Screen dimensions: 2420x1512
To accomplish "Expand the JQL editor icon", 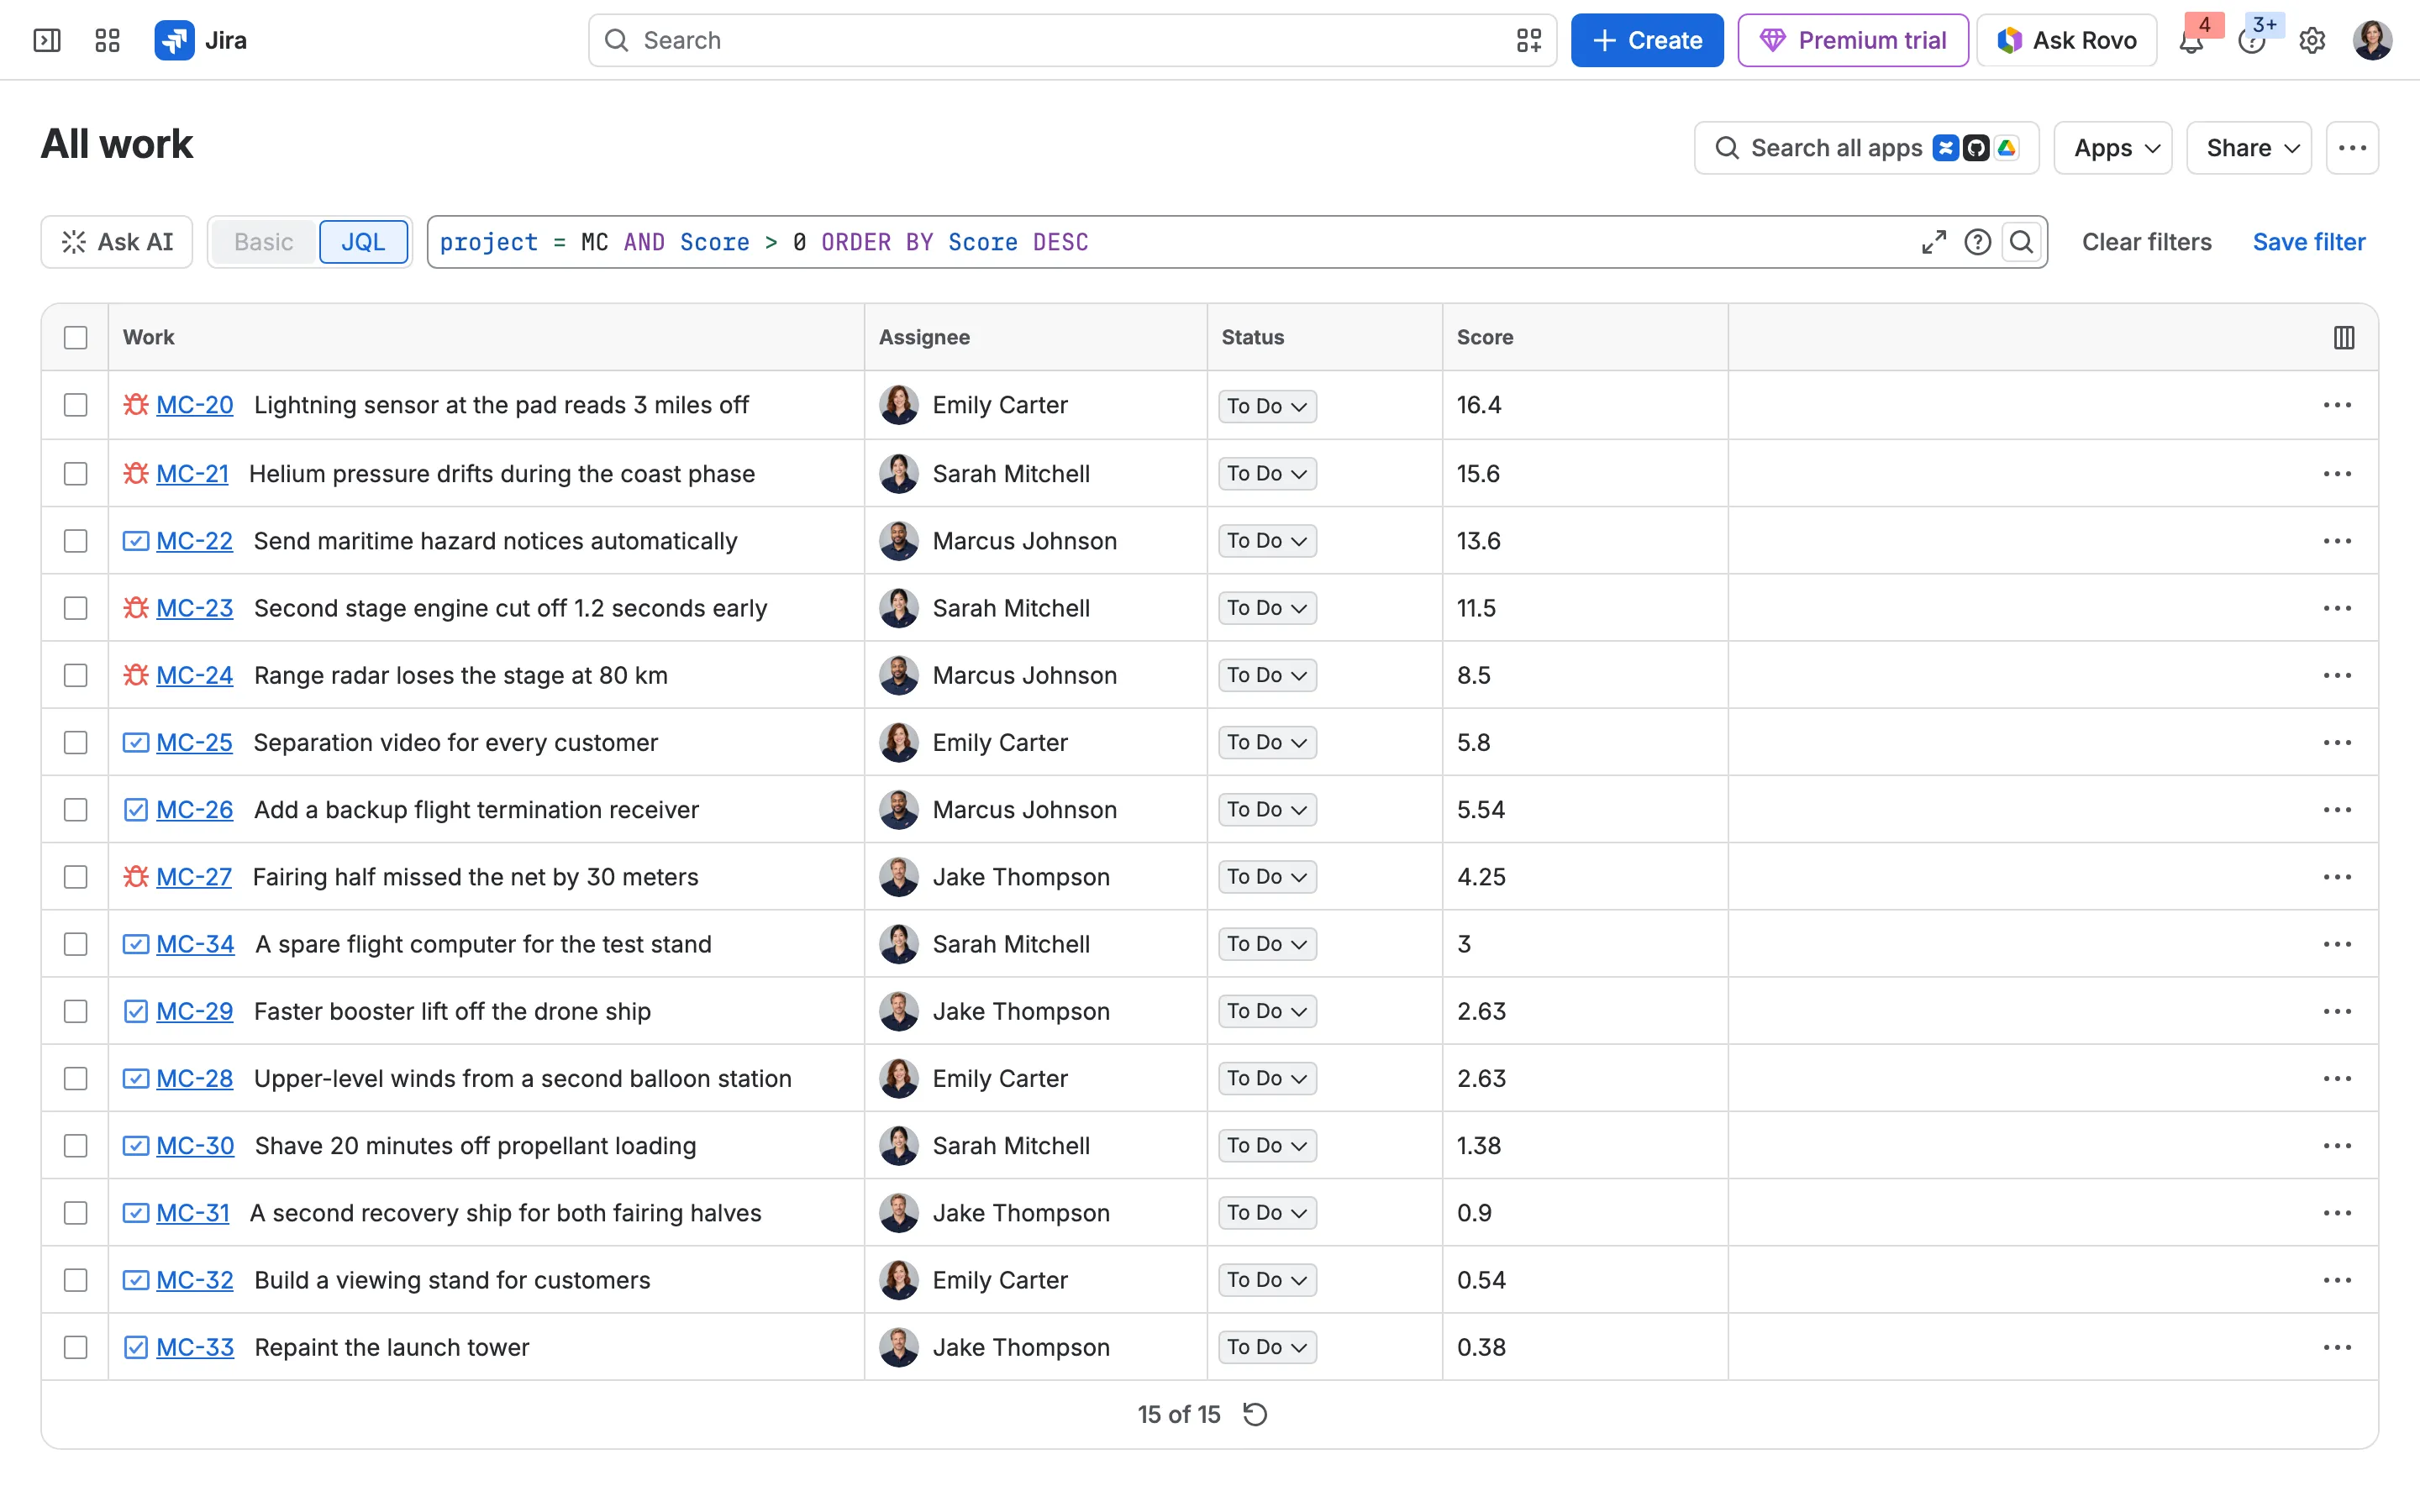I will (x=1933, y=242).
